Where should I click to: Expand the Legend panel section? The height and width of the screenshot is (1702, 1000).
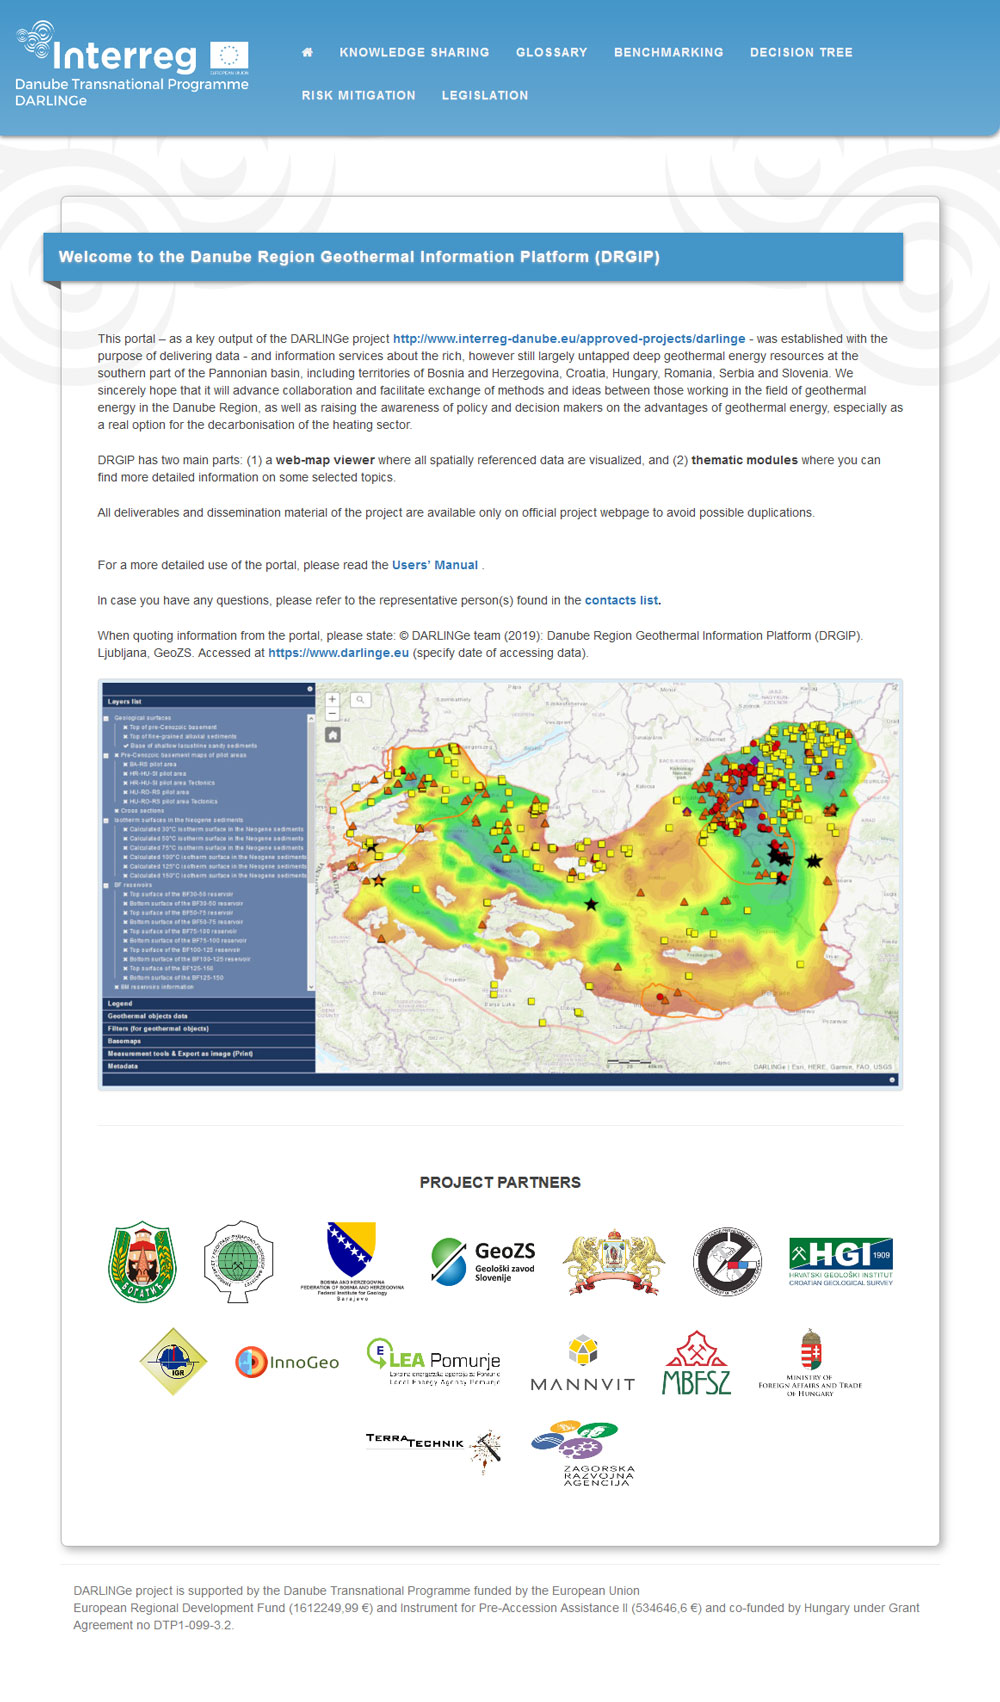pos(120,1003)
